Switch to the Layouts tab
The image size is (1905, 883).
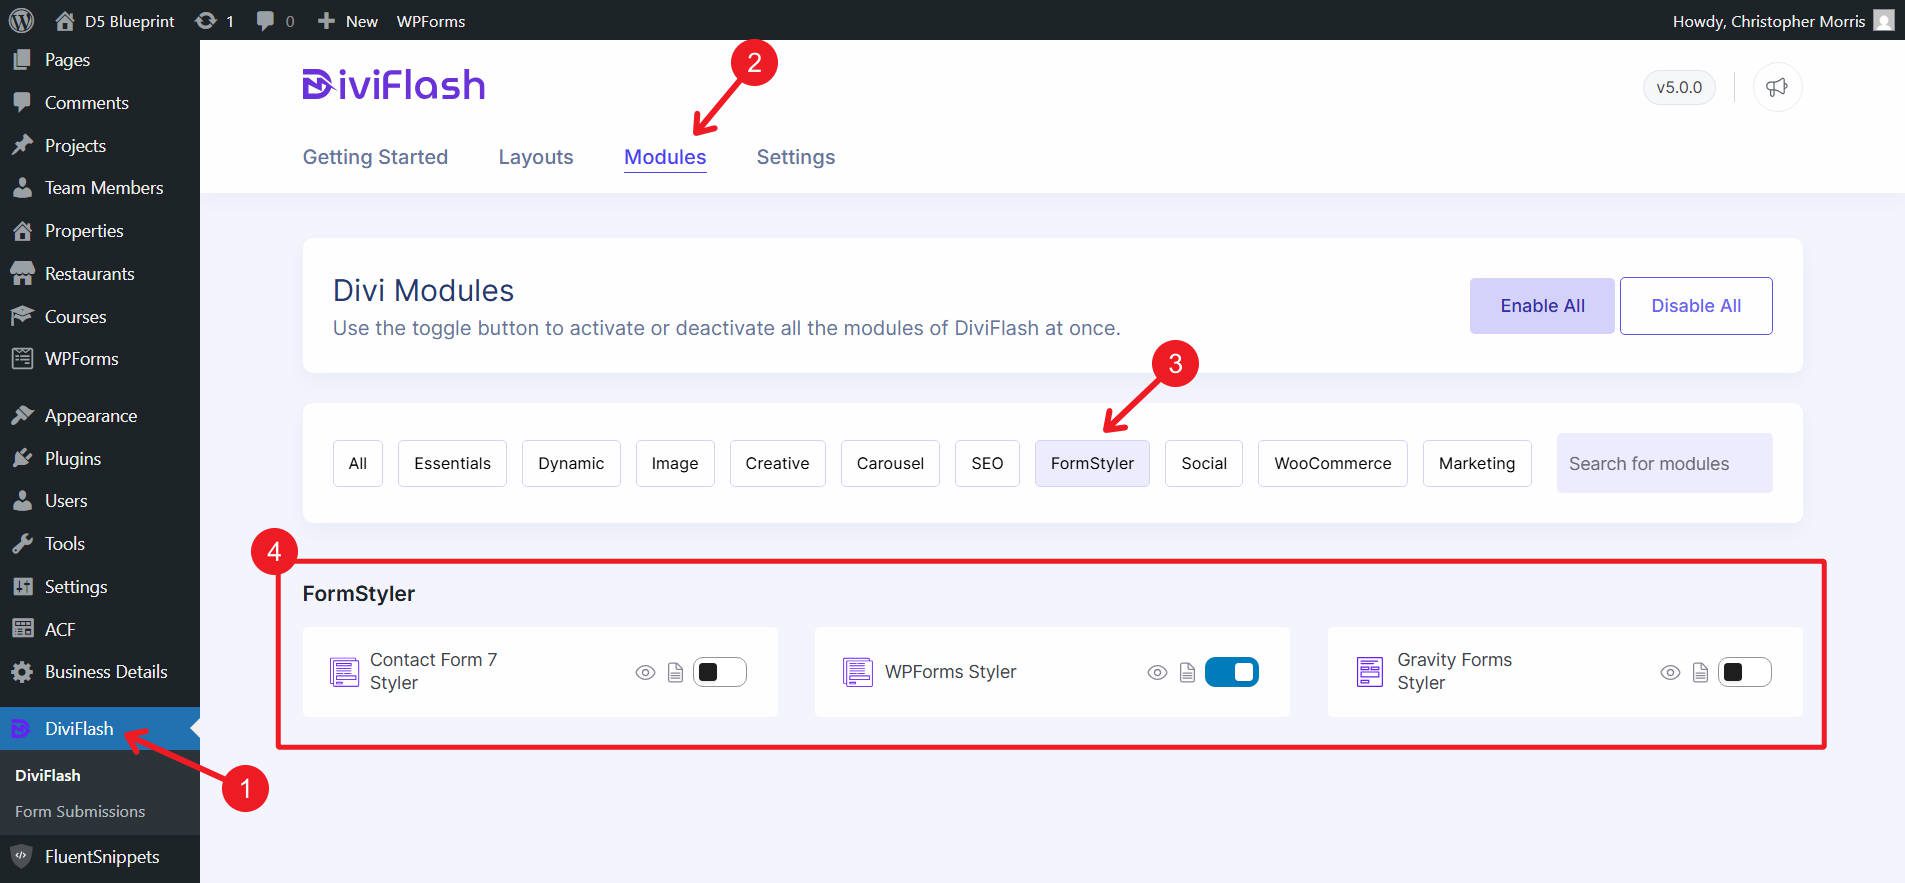(536, 157)
